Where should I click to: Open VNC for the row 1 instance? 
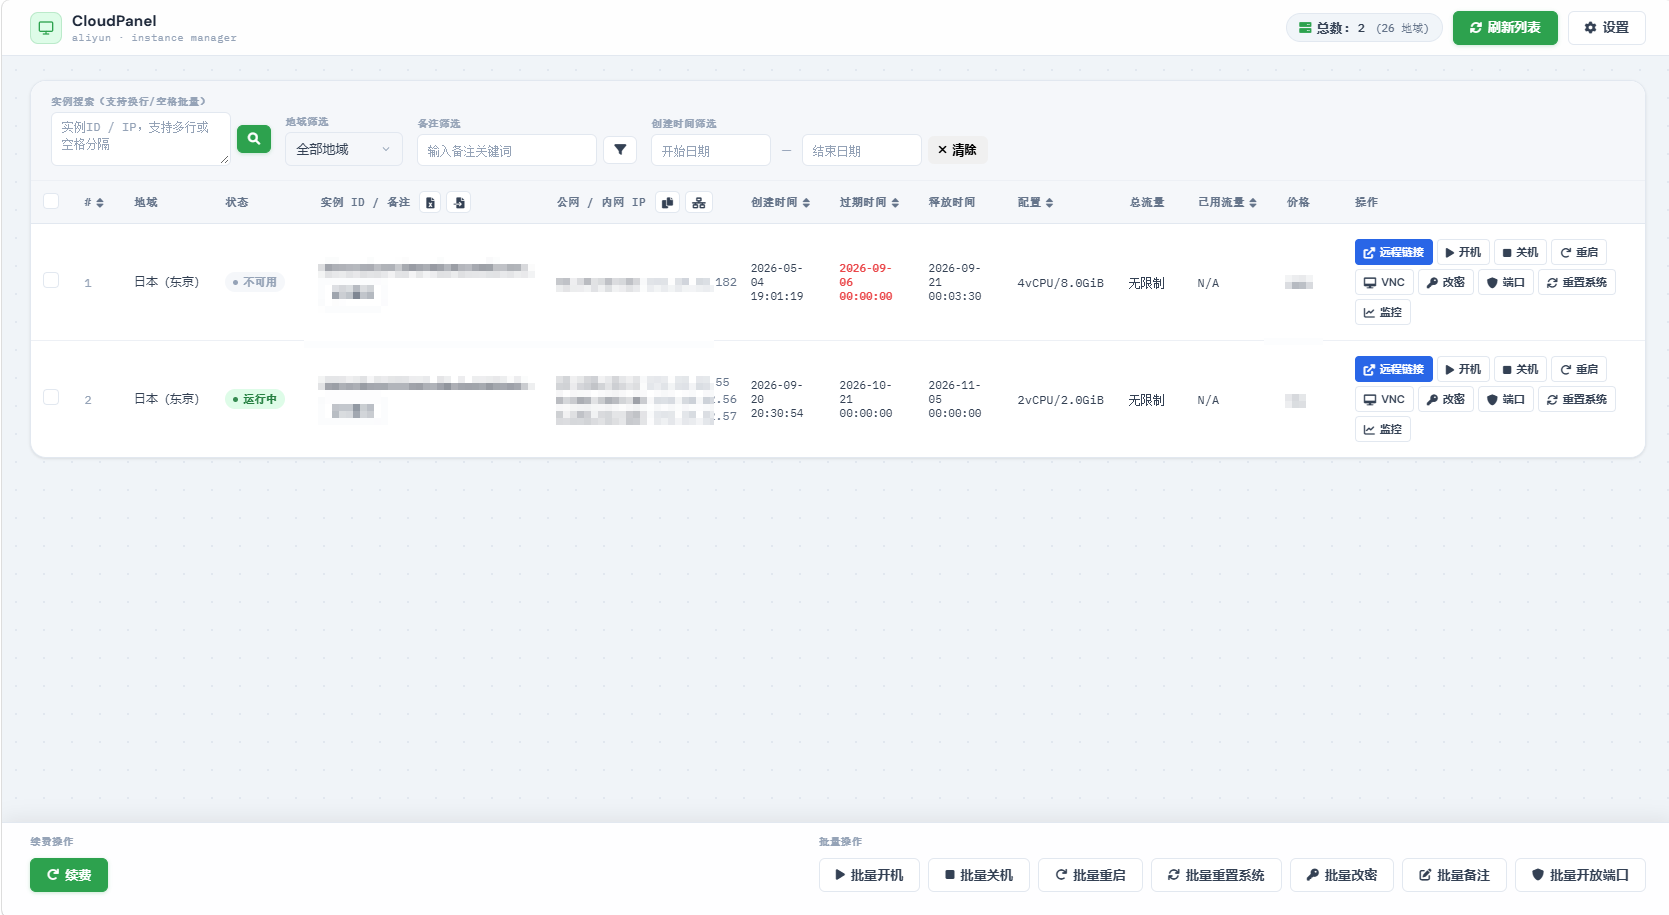(x=1384, y=282)
